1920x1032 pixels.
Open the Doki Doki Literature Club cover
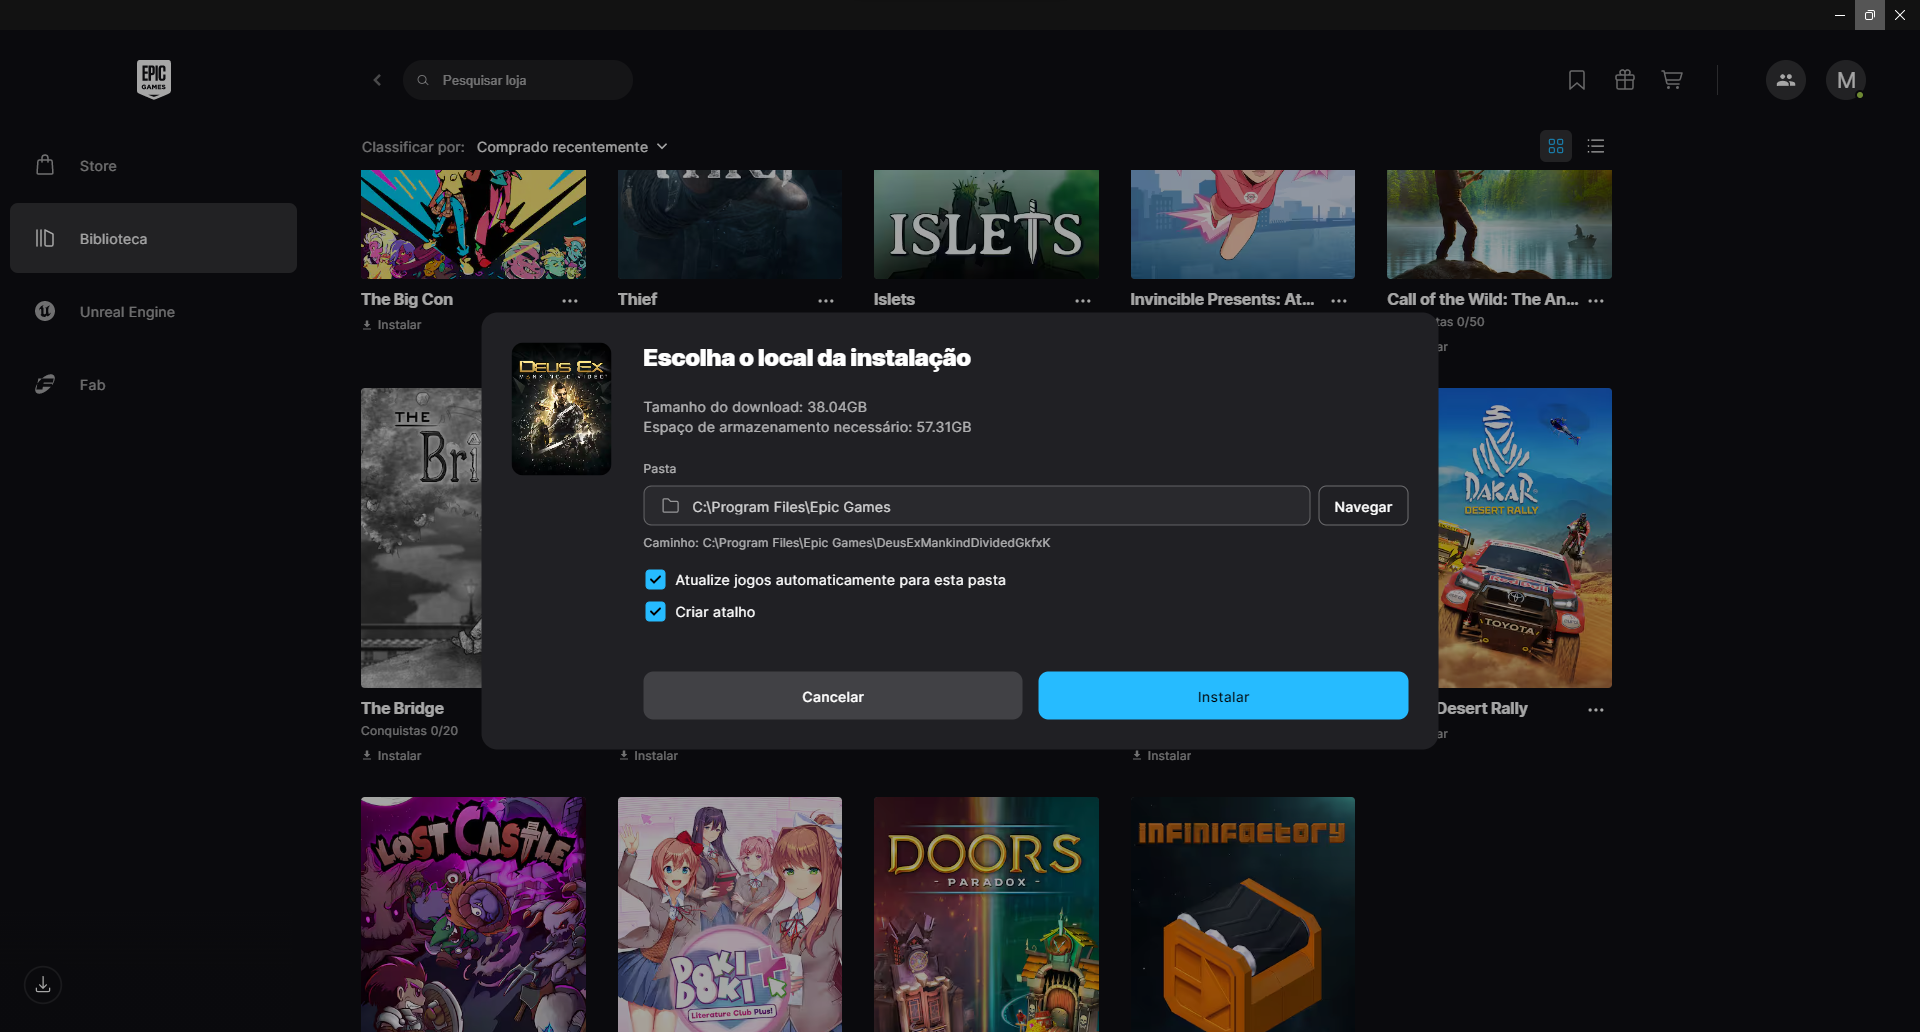click(x=730, y=914)
